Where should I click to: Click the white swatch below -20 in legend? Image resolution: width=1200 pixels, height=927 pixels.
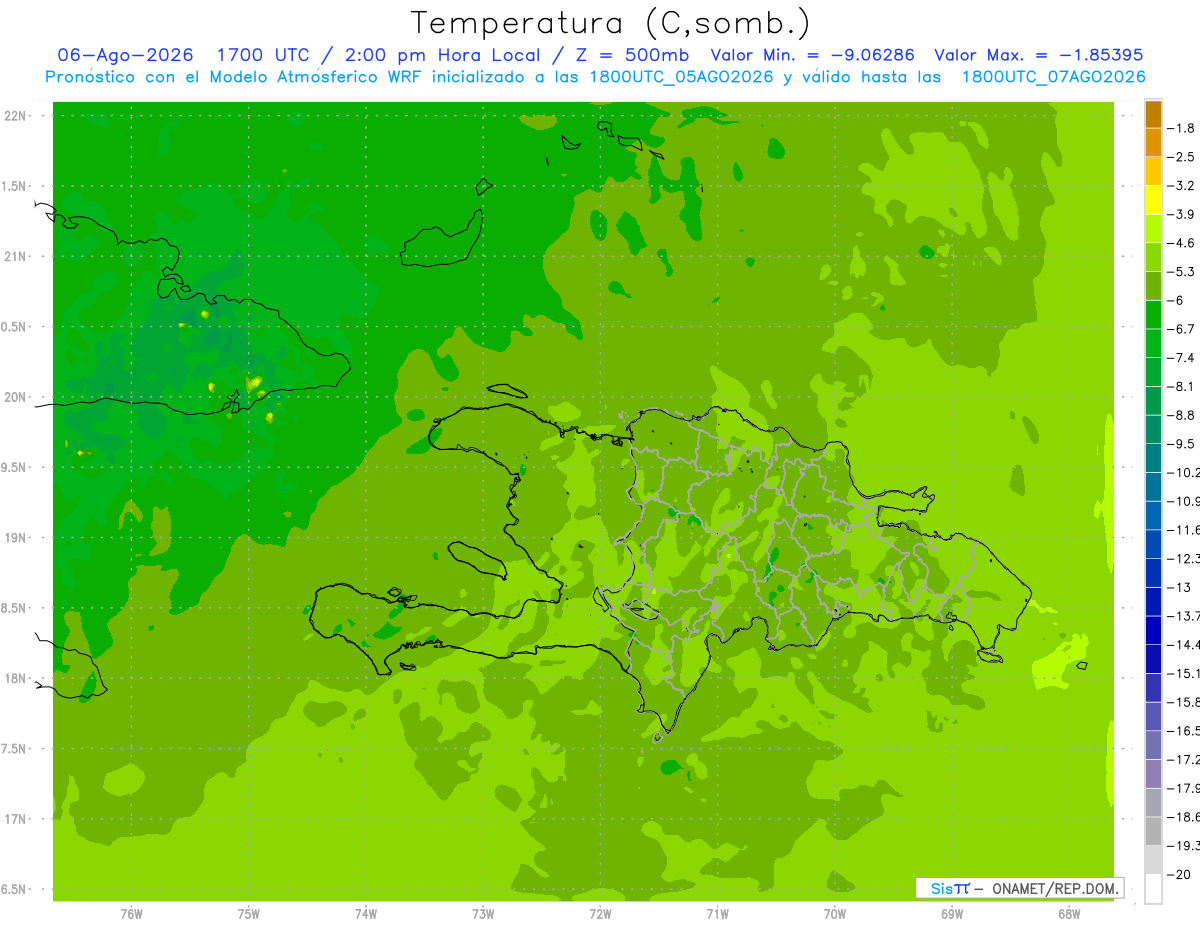[1153, 889]
